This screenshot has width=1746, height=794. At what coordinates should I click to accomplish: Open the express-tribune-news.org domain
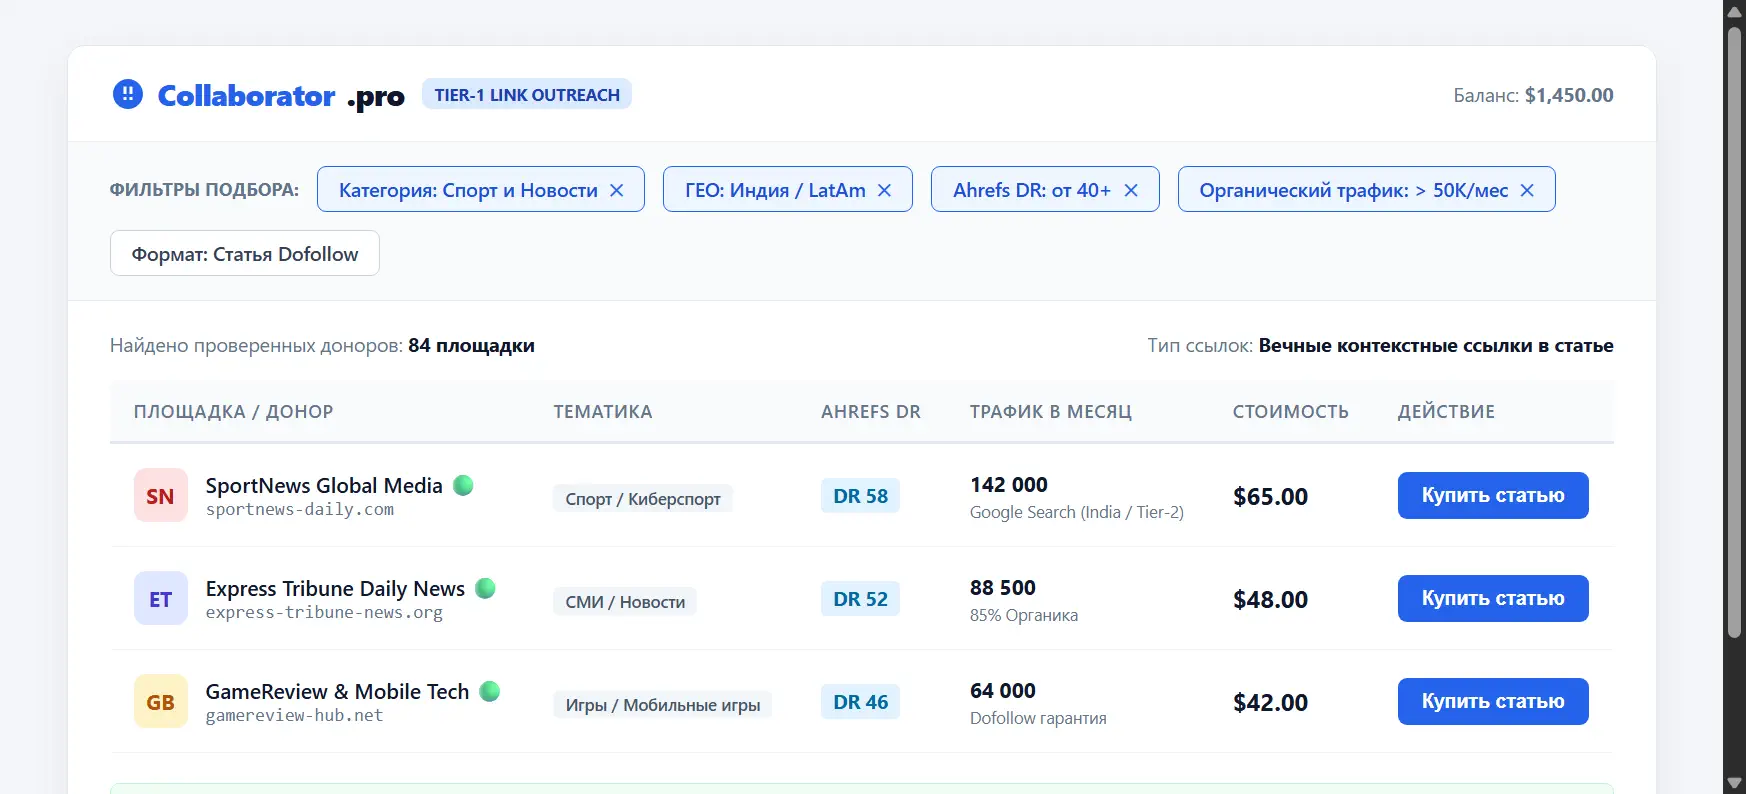[x=324, y=613]
